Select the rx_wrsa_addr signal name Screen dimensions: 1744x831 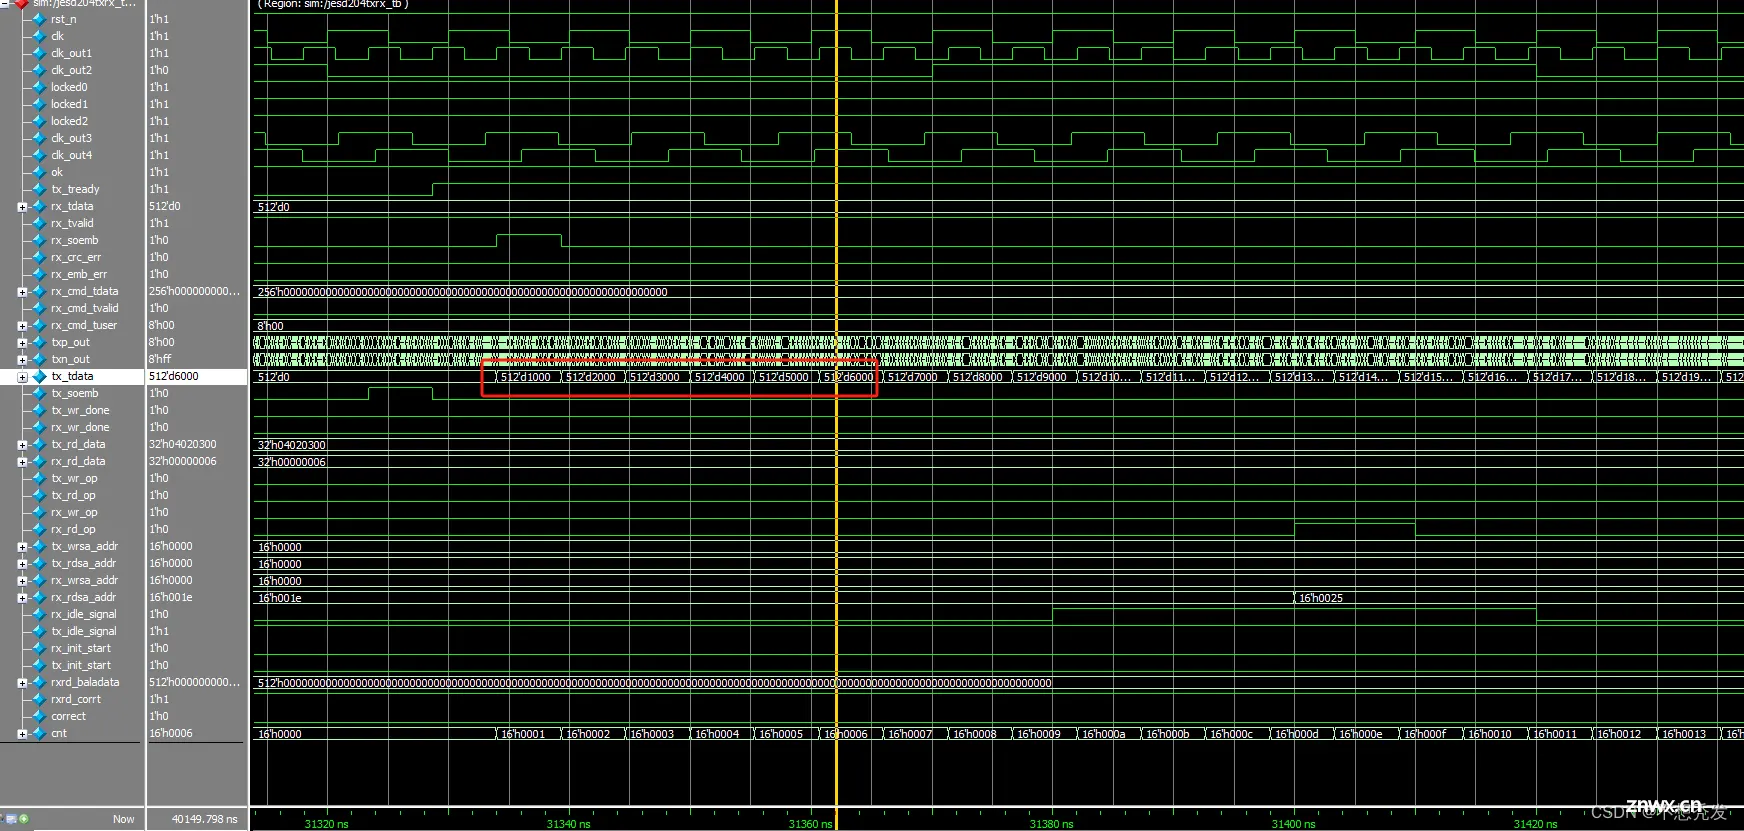tap(84, 580)
